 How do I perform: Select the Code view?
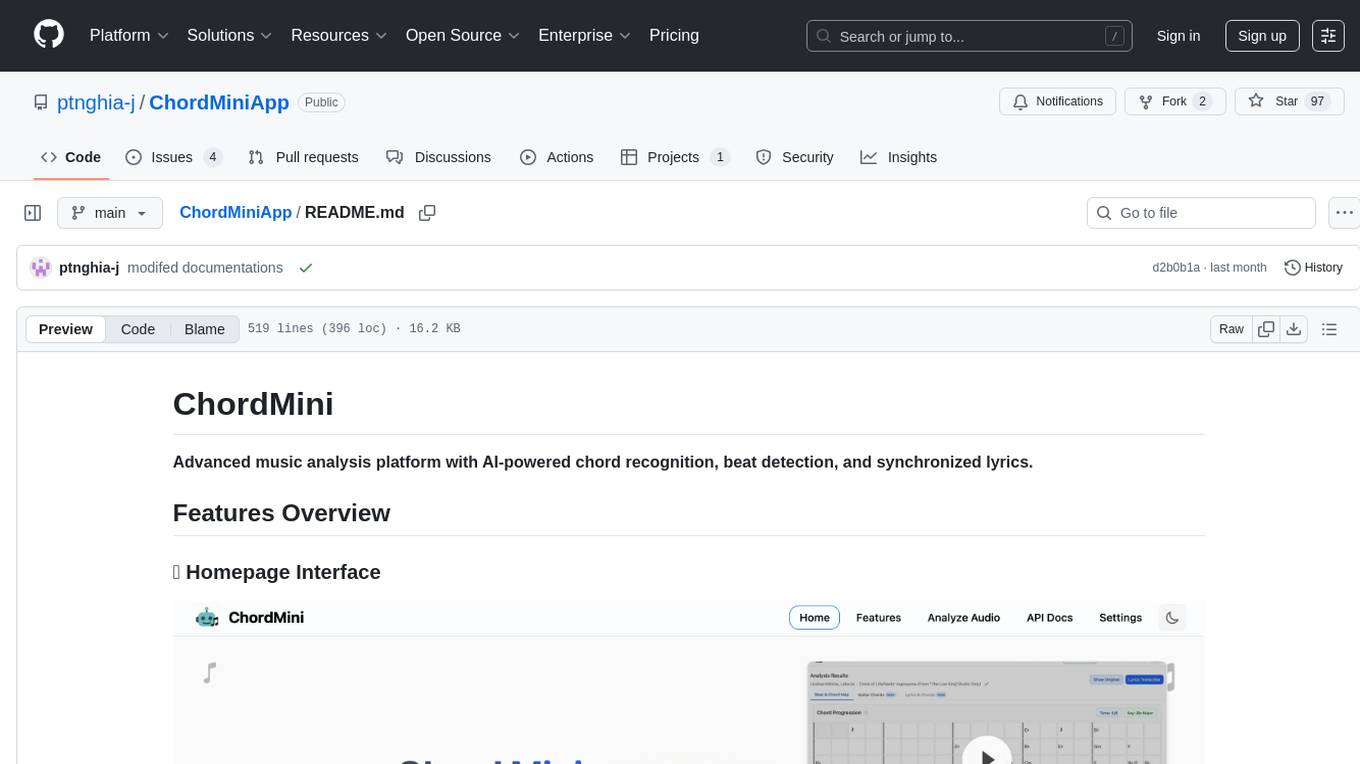138,329
